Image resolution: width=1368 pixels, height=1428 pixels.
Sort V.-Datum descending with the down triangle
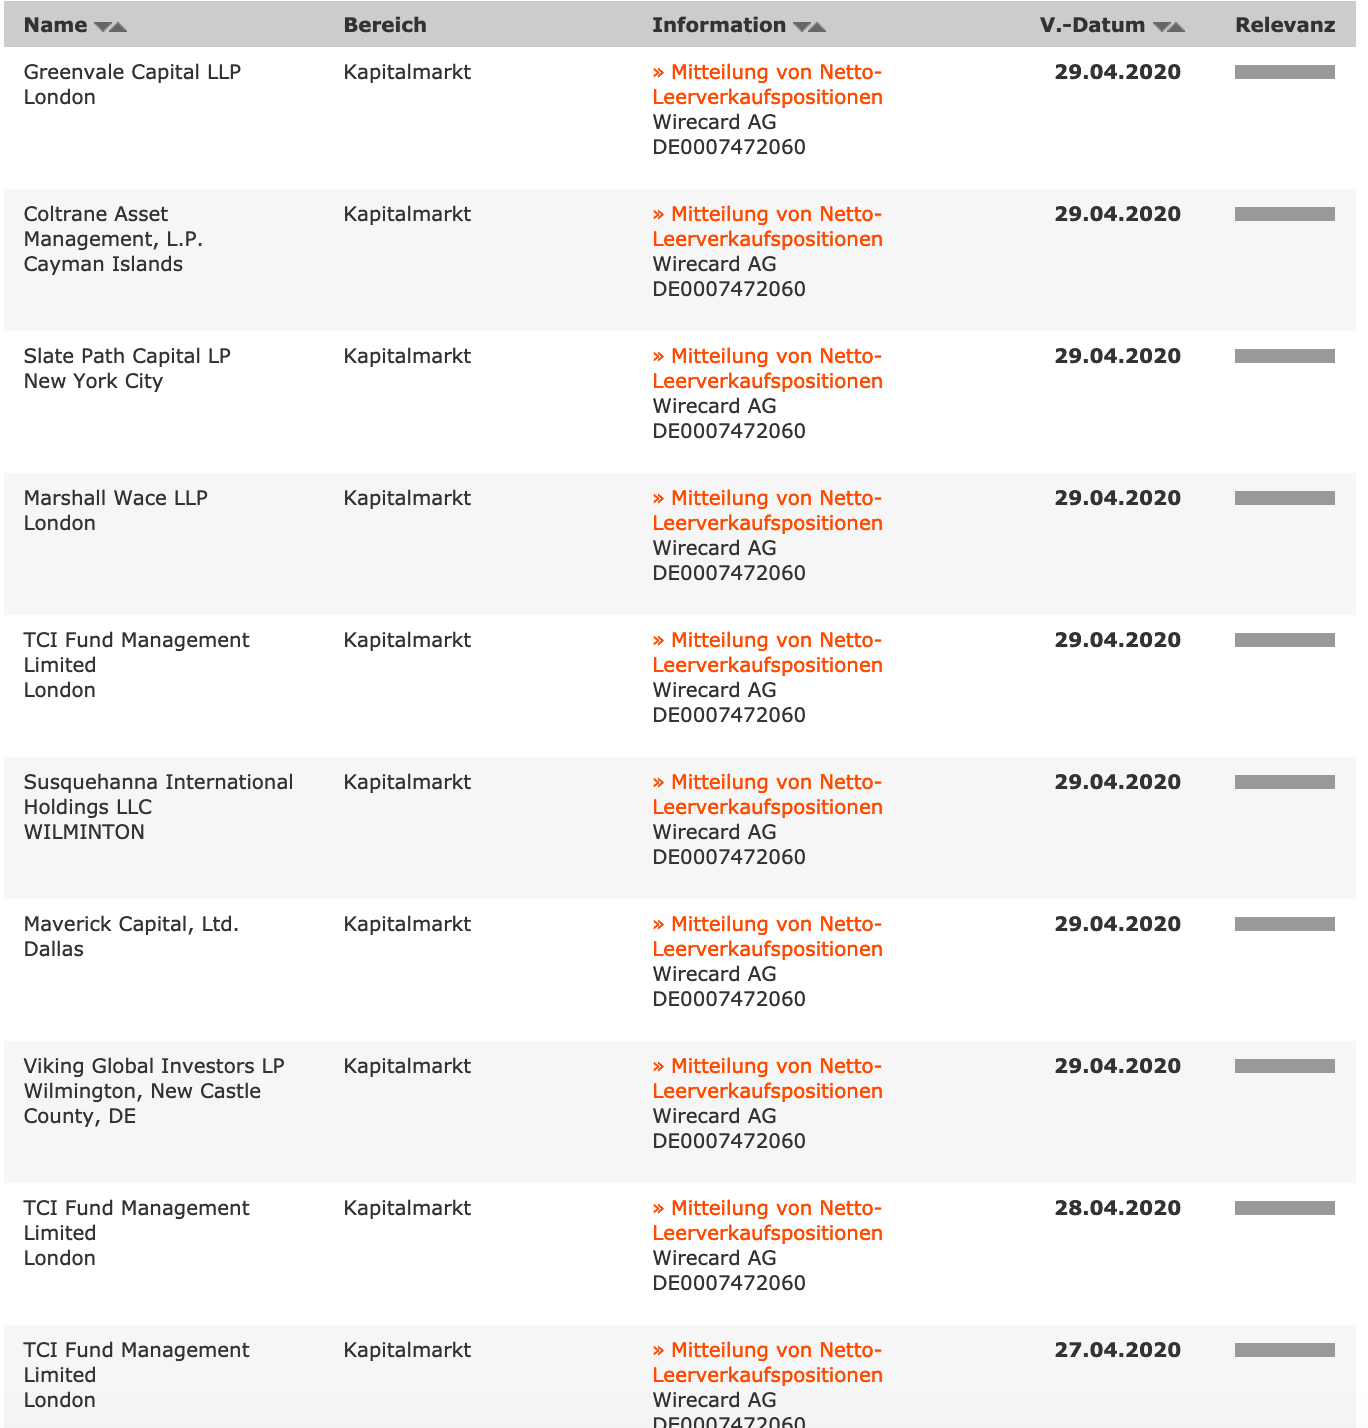(1159, 26)
